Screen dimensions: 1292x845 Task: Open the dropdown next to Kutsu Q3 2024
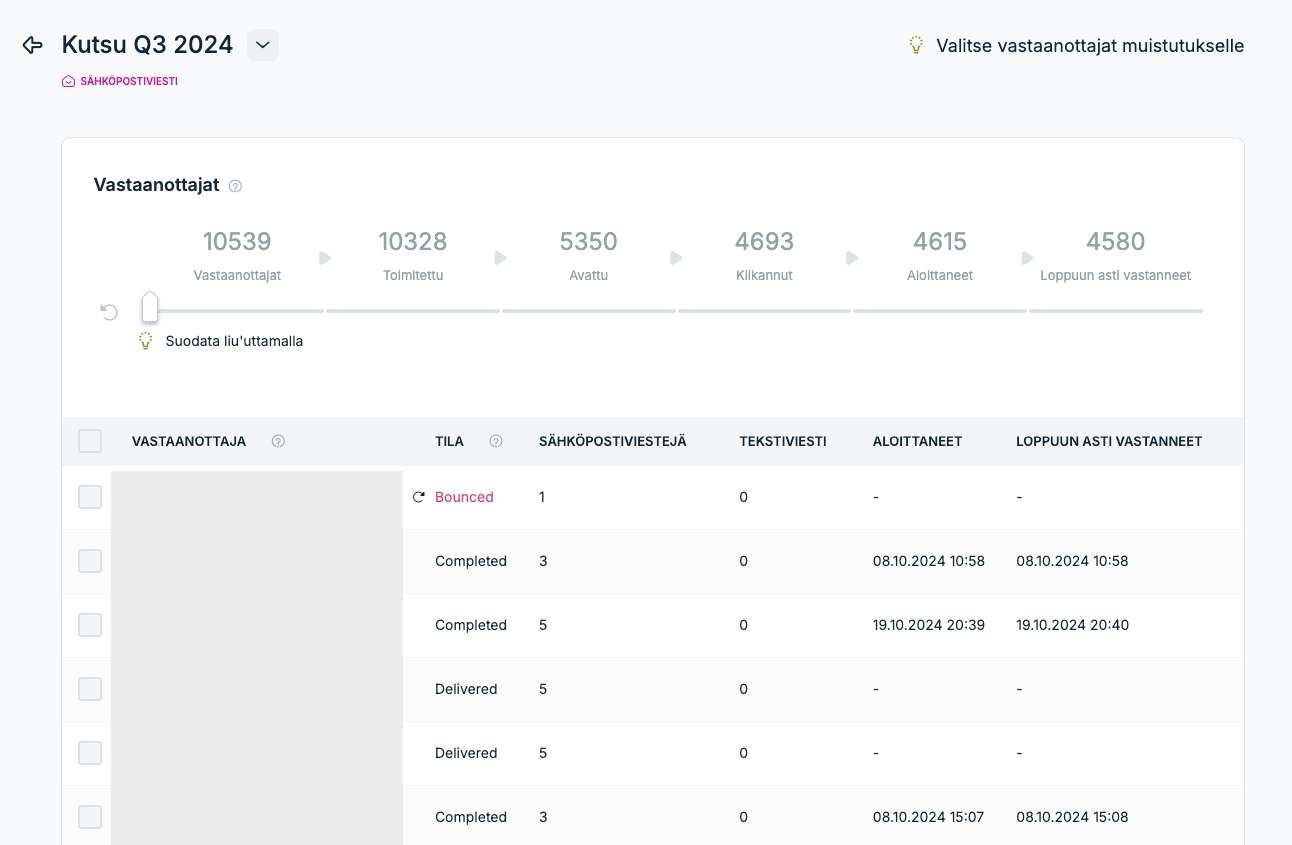coord(263,45)
